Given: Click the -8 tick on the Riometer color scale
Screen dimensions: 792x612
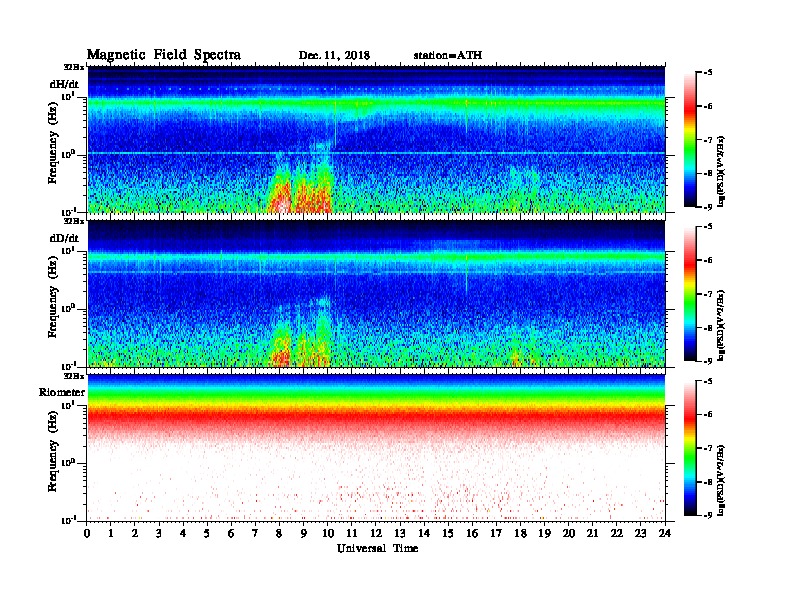Looking at the screenshot, I should point(708,482).
